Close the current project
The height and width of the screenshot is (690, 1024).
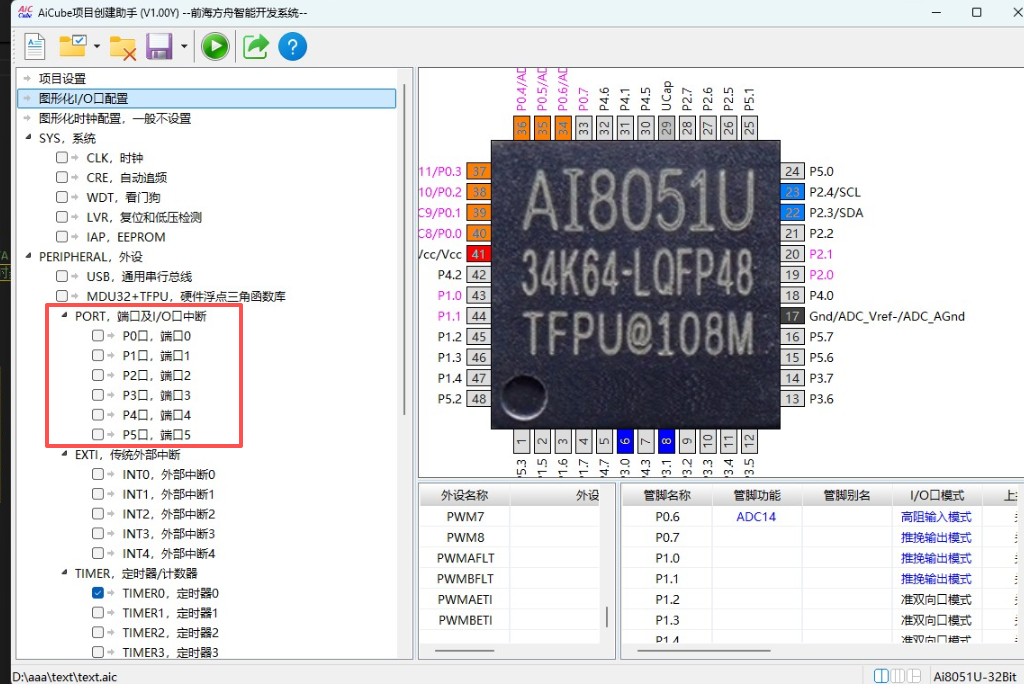(122, 46)
